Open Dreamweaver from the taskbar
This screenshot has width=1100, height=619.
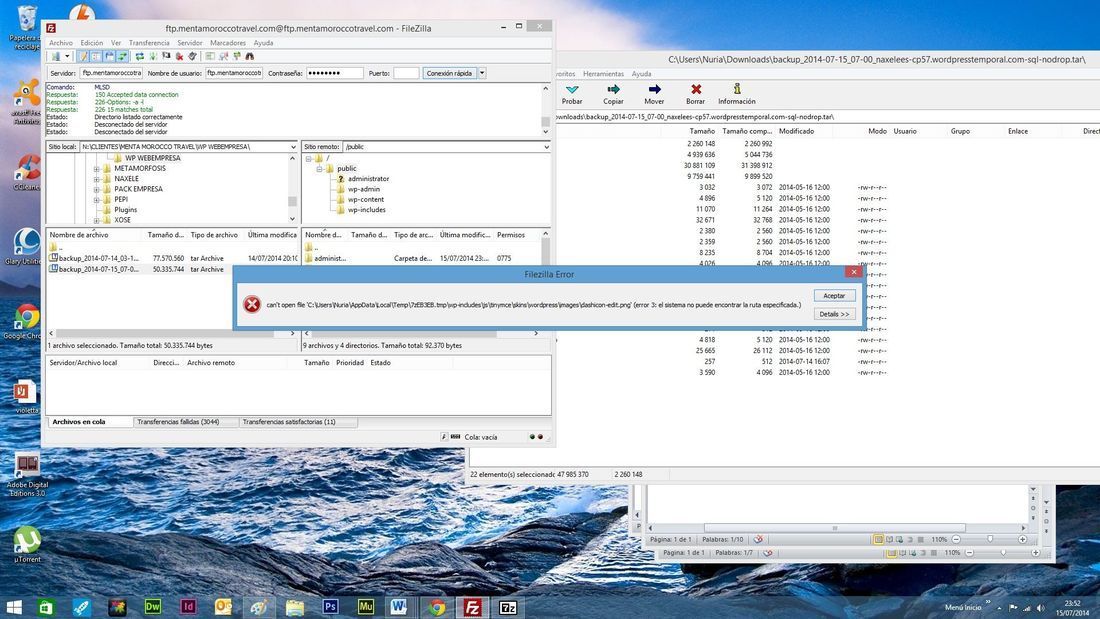[152, 606]
